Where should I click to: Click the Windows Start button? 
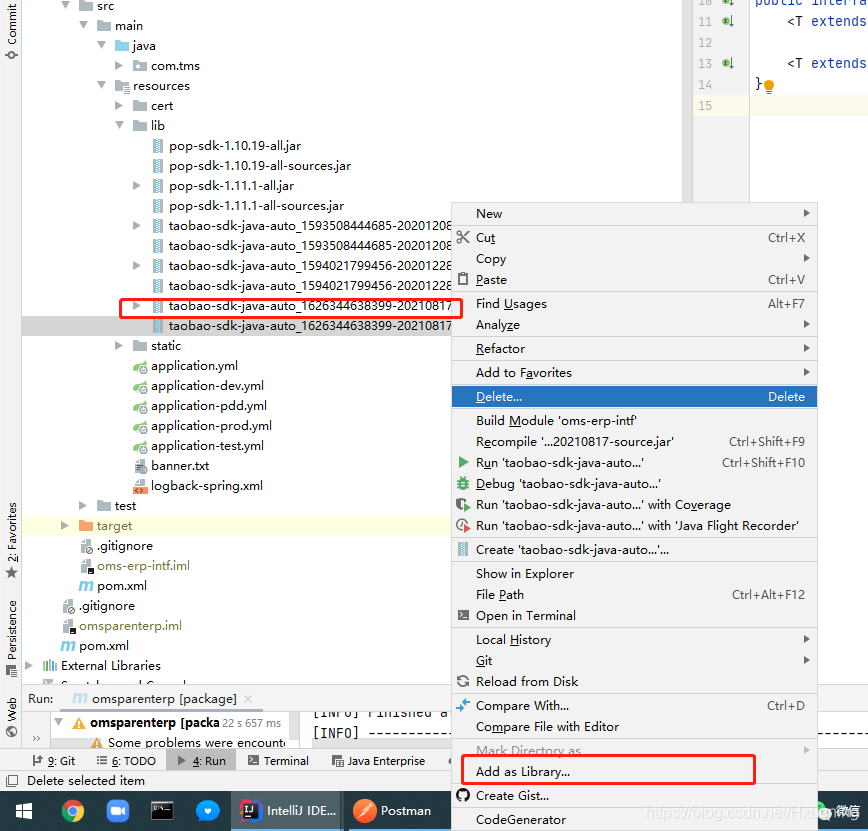(x=24, y=811)
